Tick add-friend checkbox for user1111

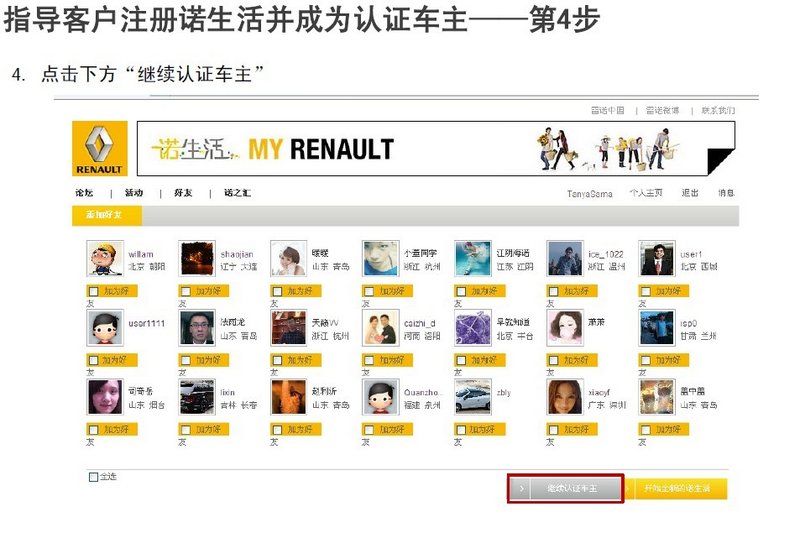pyautogui.click(x=93, y=360)
